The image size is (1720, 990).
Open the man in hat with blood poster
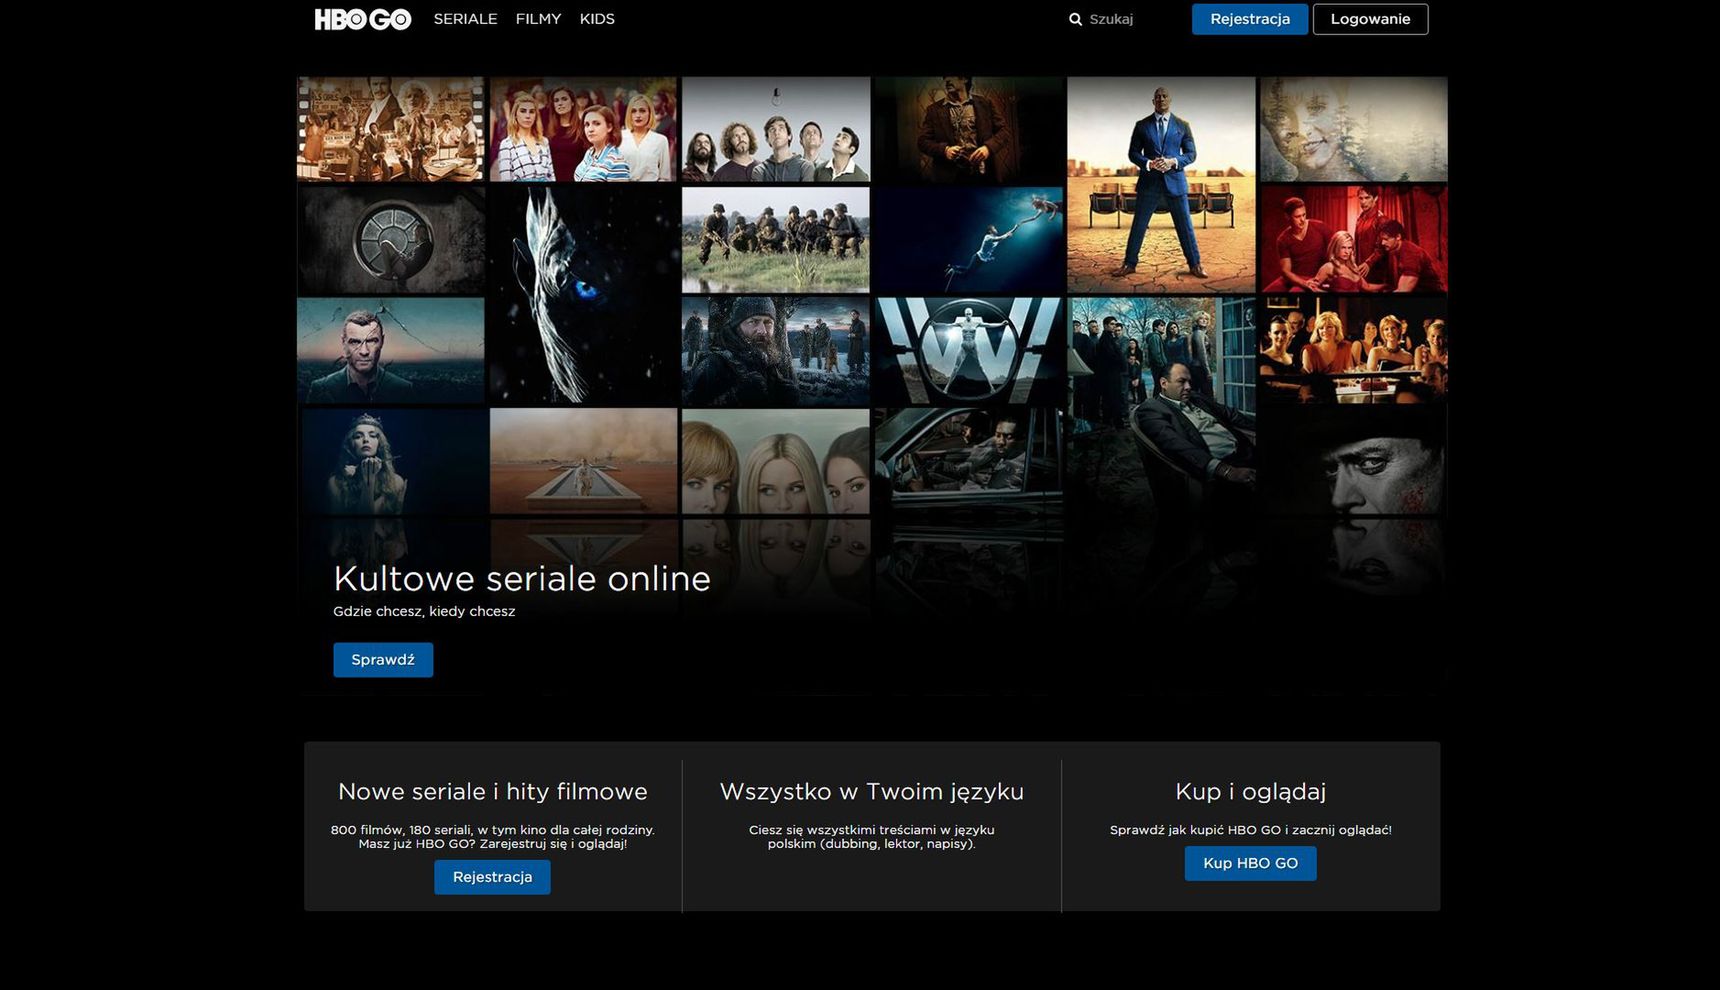(x=1354, y=461)
